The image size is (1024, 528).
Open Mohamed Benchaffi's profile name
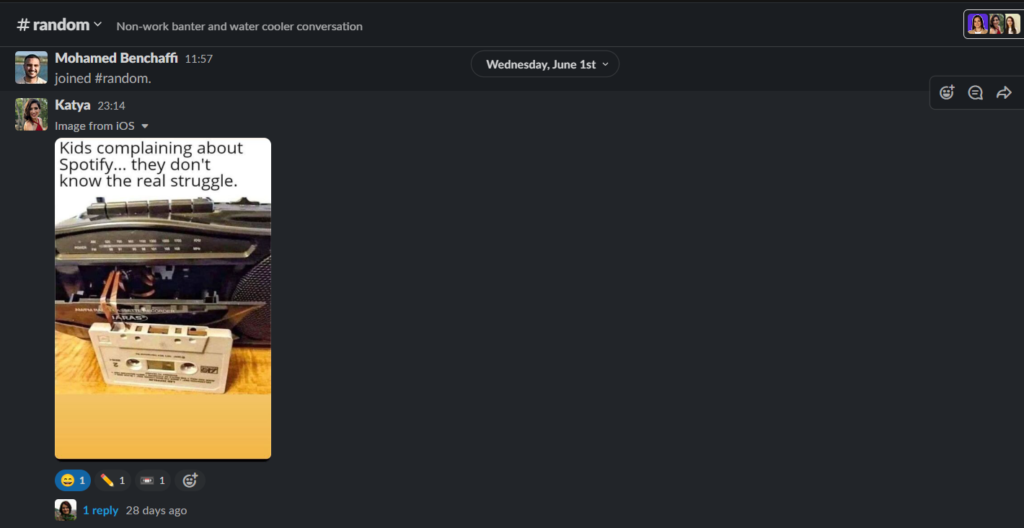point(116,58)
